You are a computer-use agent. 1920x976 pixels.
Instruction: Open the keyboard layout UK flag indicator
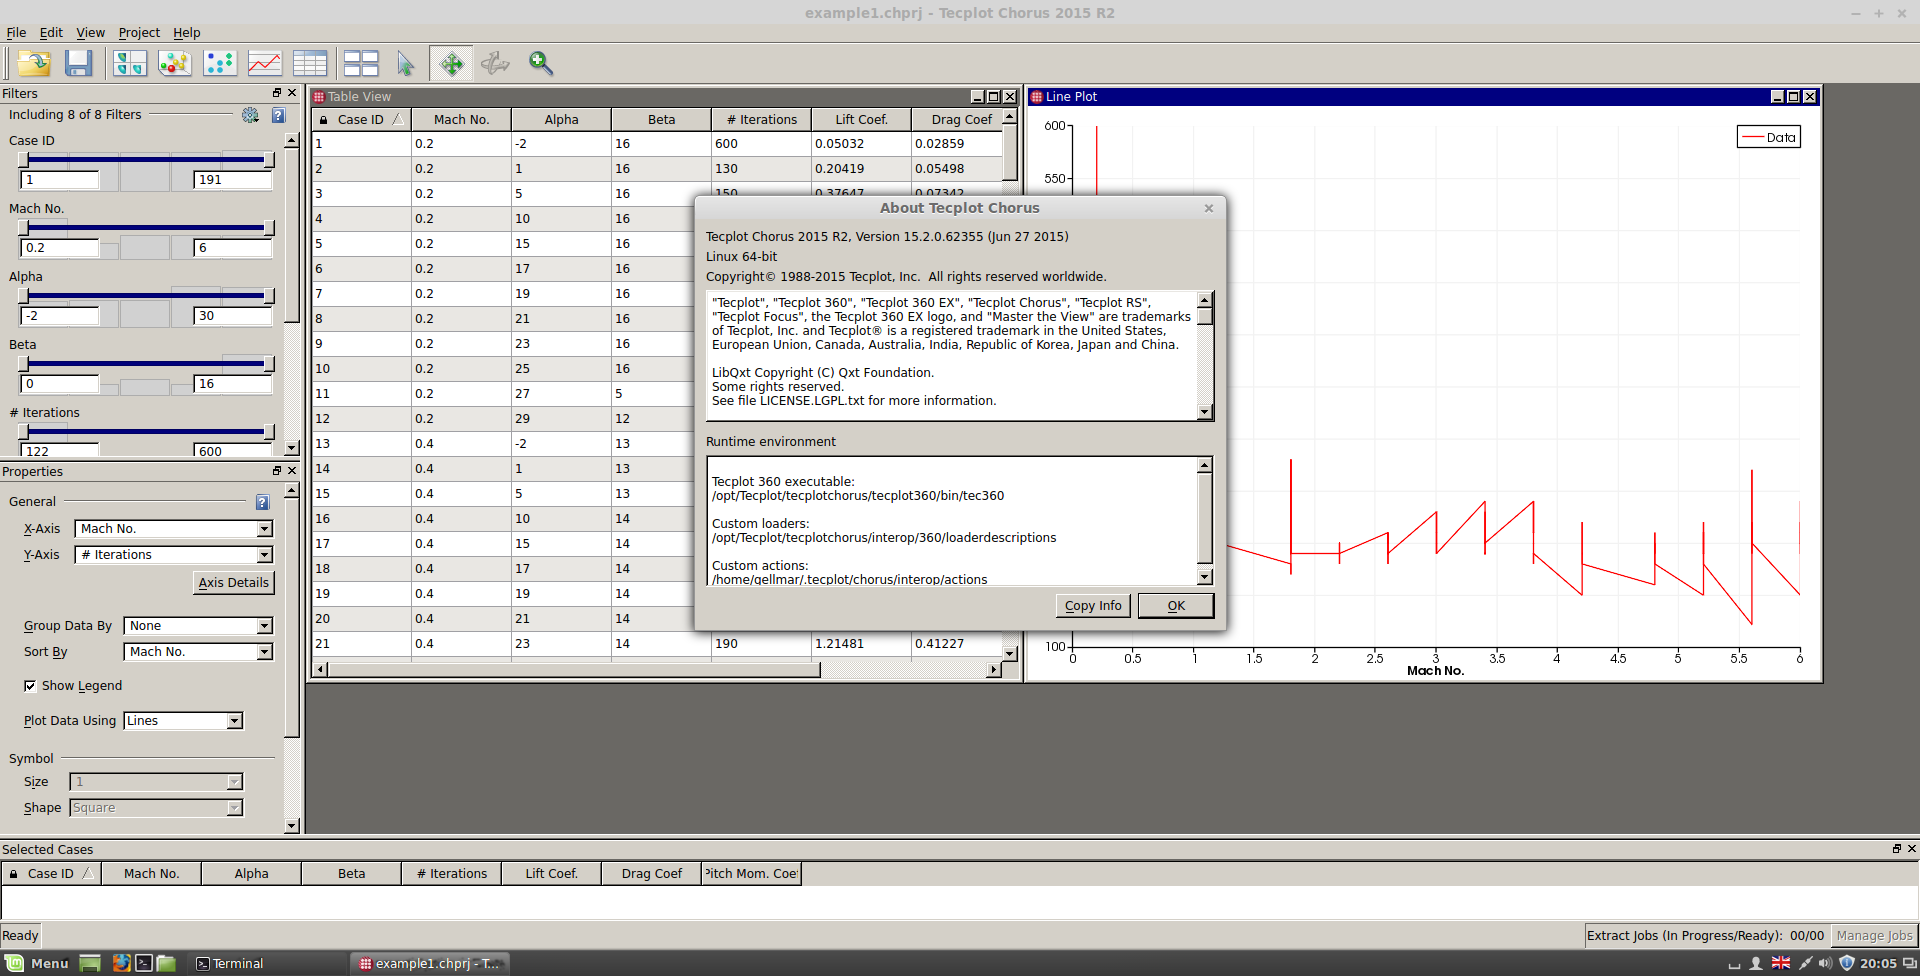[1781, 963]
